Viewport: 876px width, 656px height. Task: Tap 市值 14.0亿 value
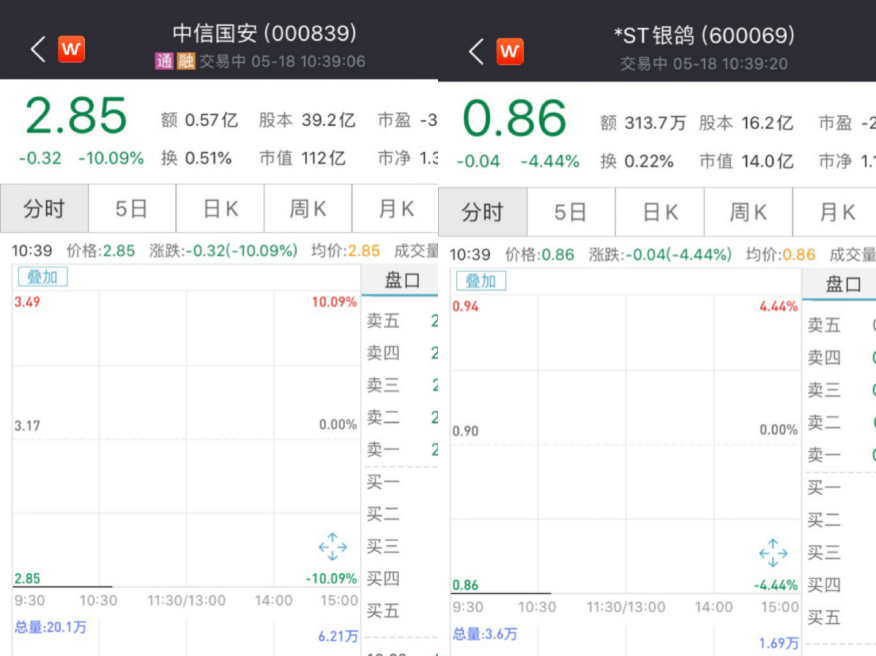[746, 161]
